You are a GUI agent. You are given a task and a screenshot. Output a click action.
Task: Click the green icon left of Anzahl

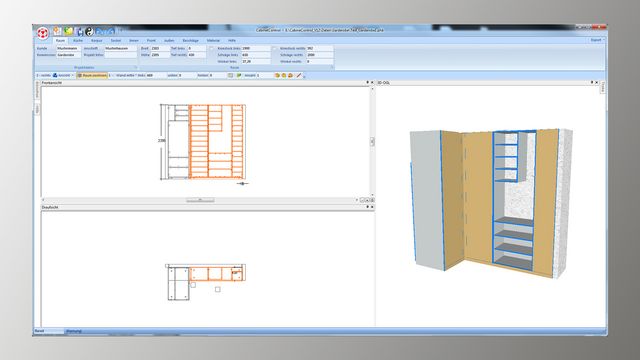239,75
